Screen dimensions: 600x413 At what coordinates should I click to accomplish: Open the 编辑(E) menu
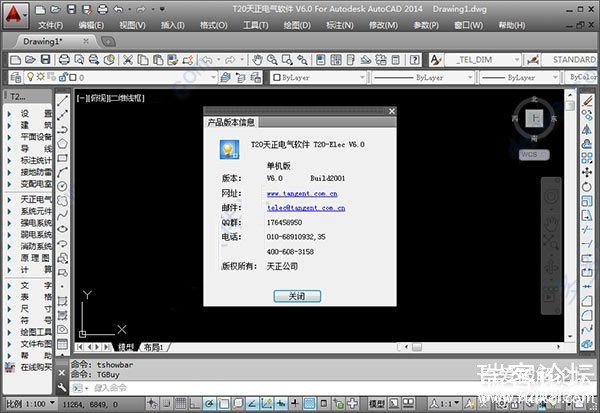click(91, 26)
